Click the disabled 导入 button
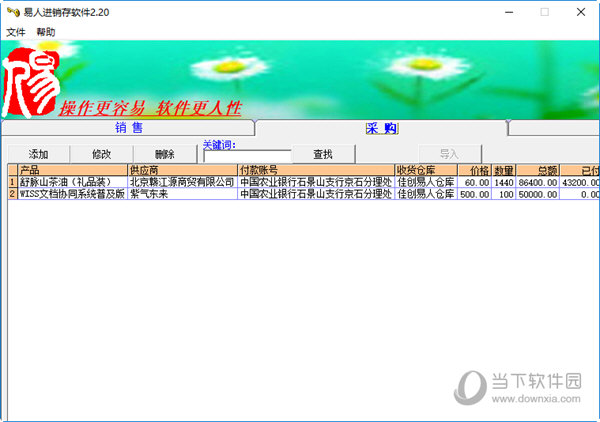This screenshot has width=600, height=422. pos(449,154)
